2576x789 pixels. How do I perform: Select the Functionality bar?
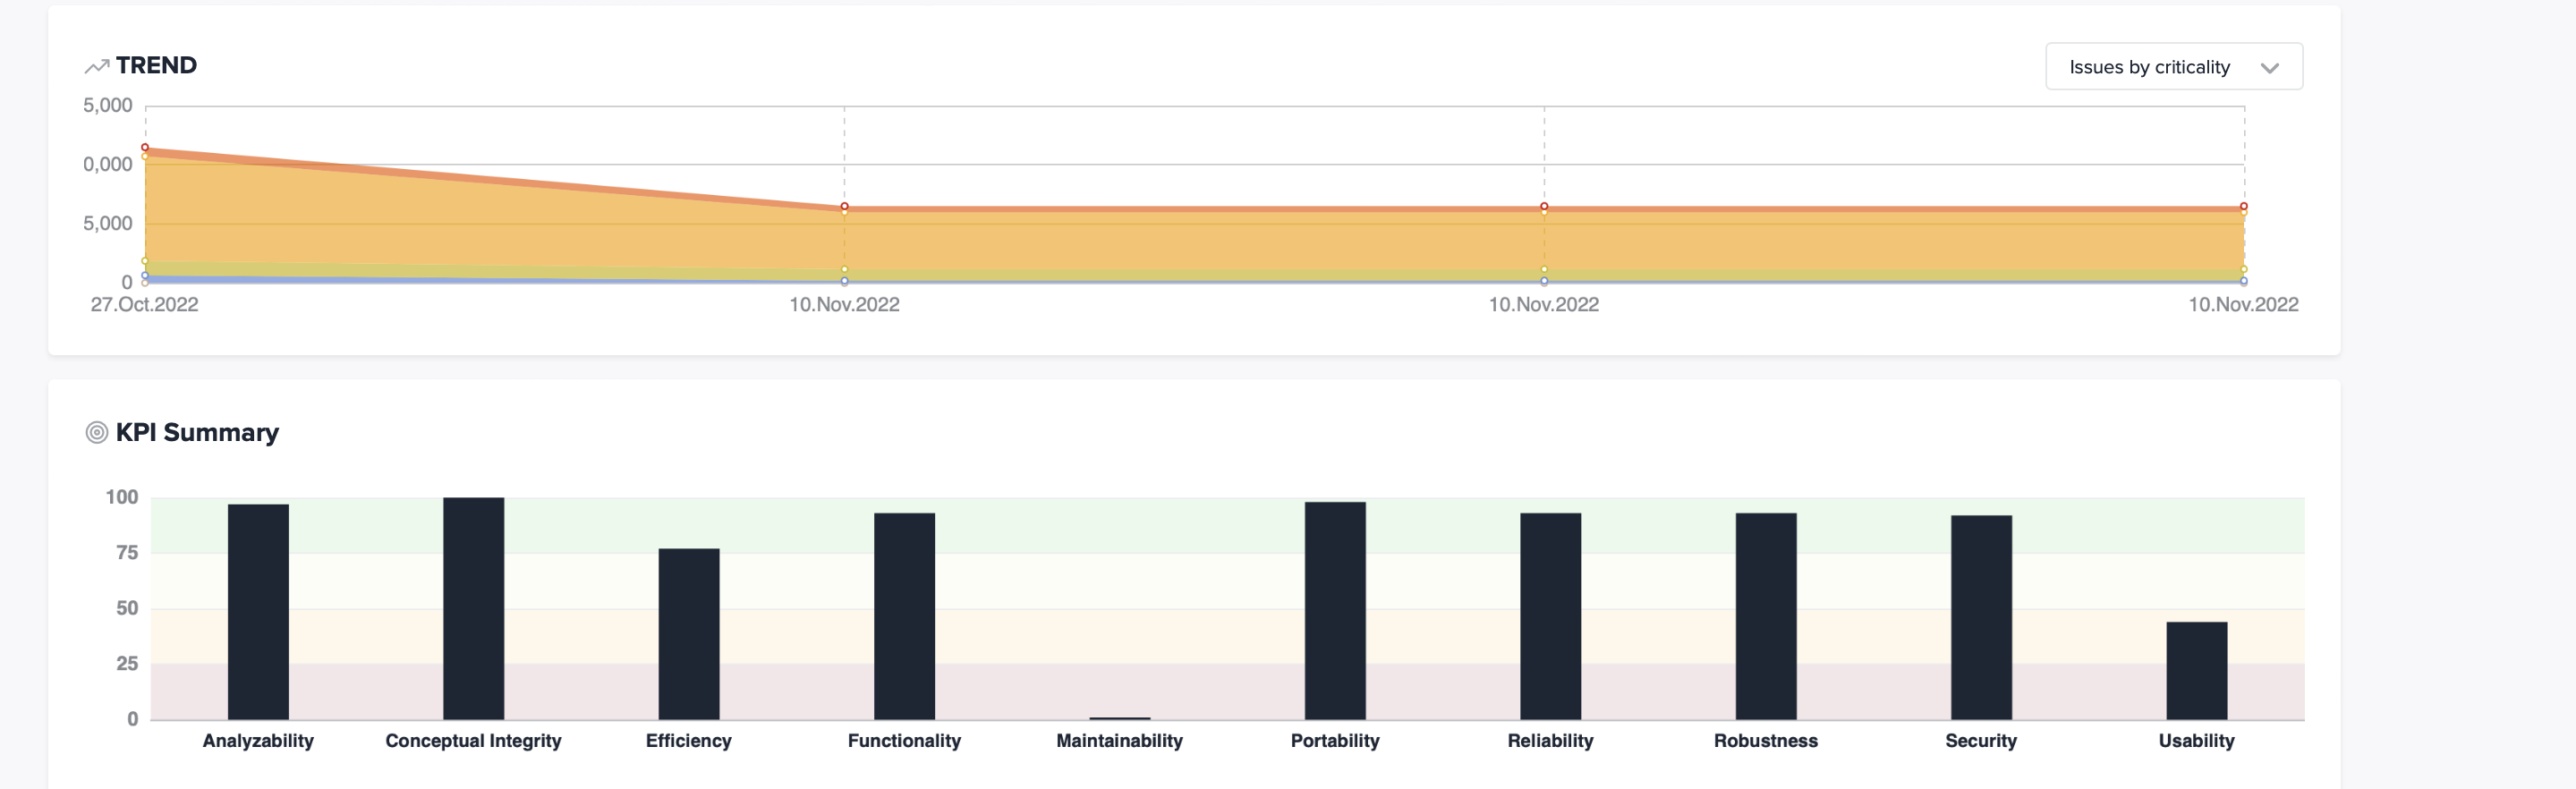(904, 616)
